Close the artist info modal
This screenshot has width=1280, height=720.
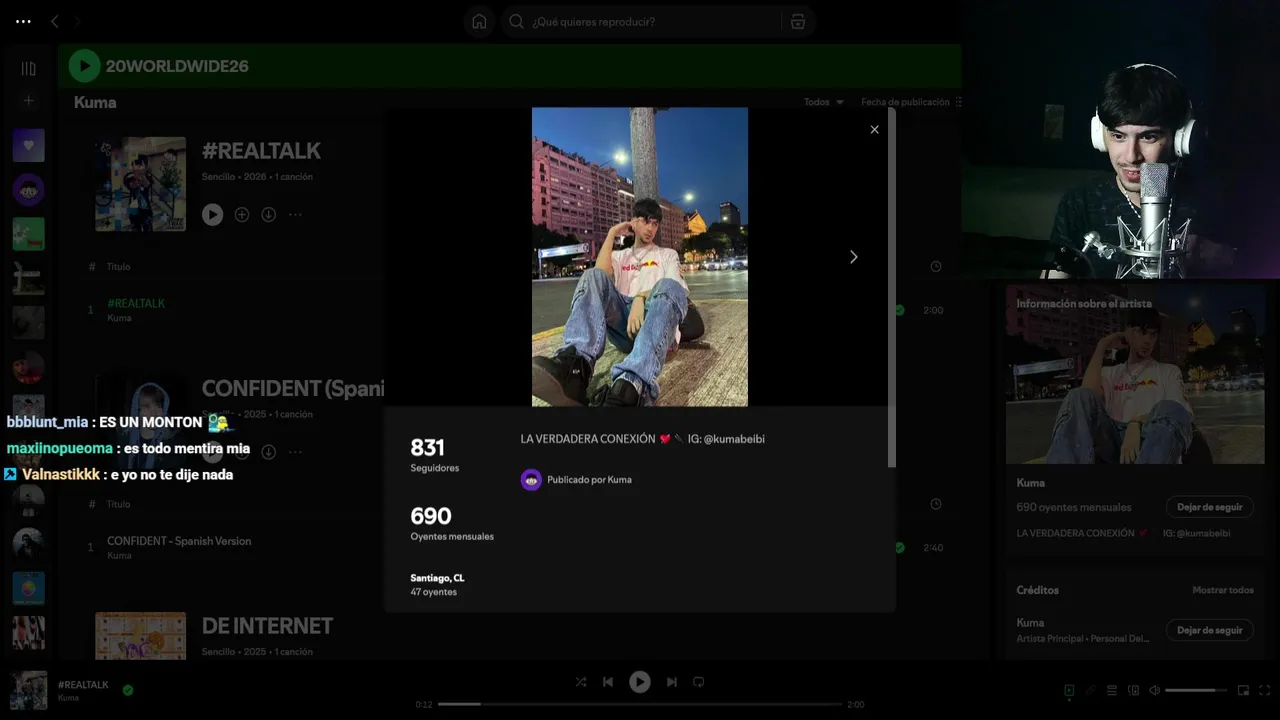pos(874,129)
